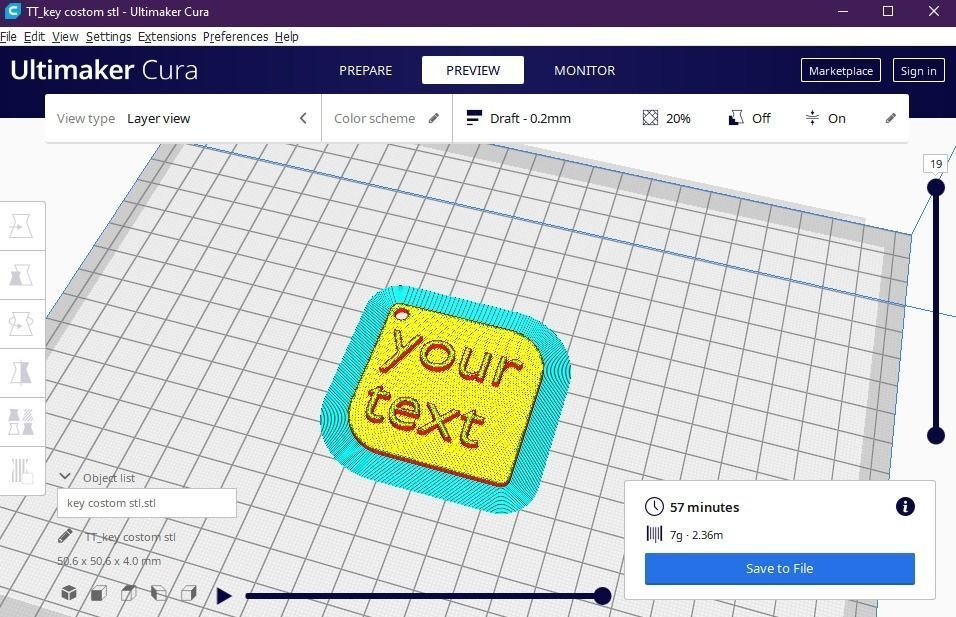
Task: Switch to the PREPARE stage
Action: point(365,70)
